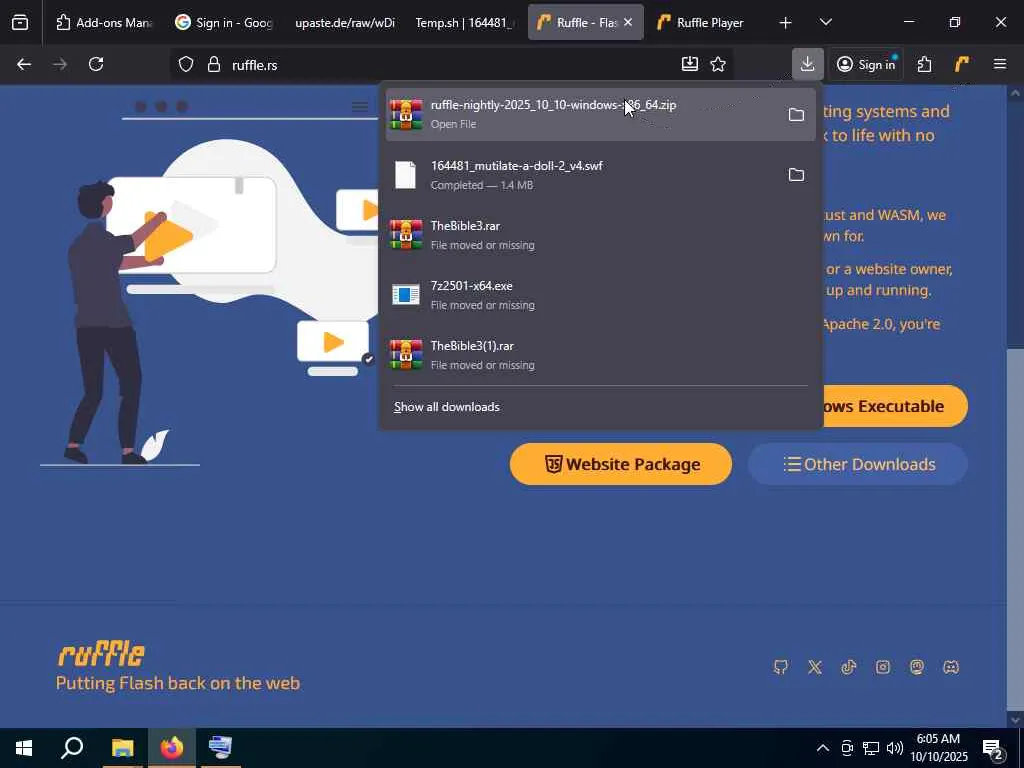1024x768 pixels.
Task: Switch to Temp.sh tab
Action: pyautogui.click(x=464, y=22)
